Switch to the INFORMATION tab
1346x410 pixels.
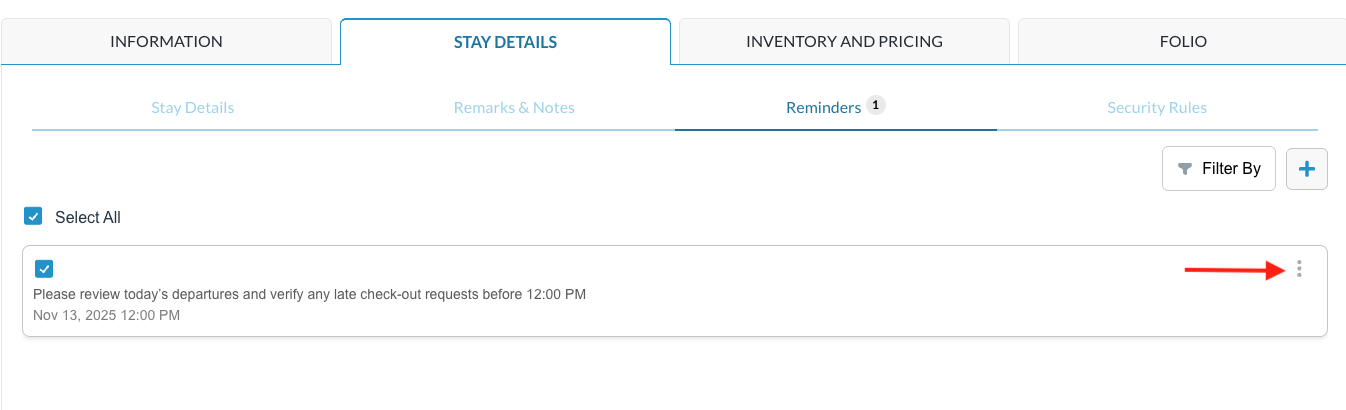(x=166, y=42)
